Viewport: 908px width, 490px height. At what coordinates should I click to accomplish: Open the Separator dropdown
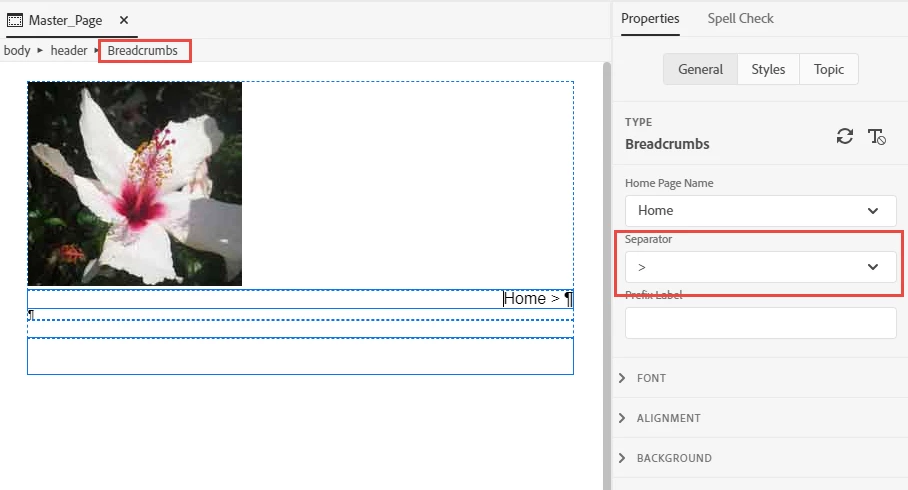click(760, 267)
